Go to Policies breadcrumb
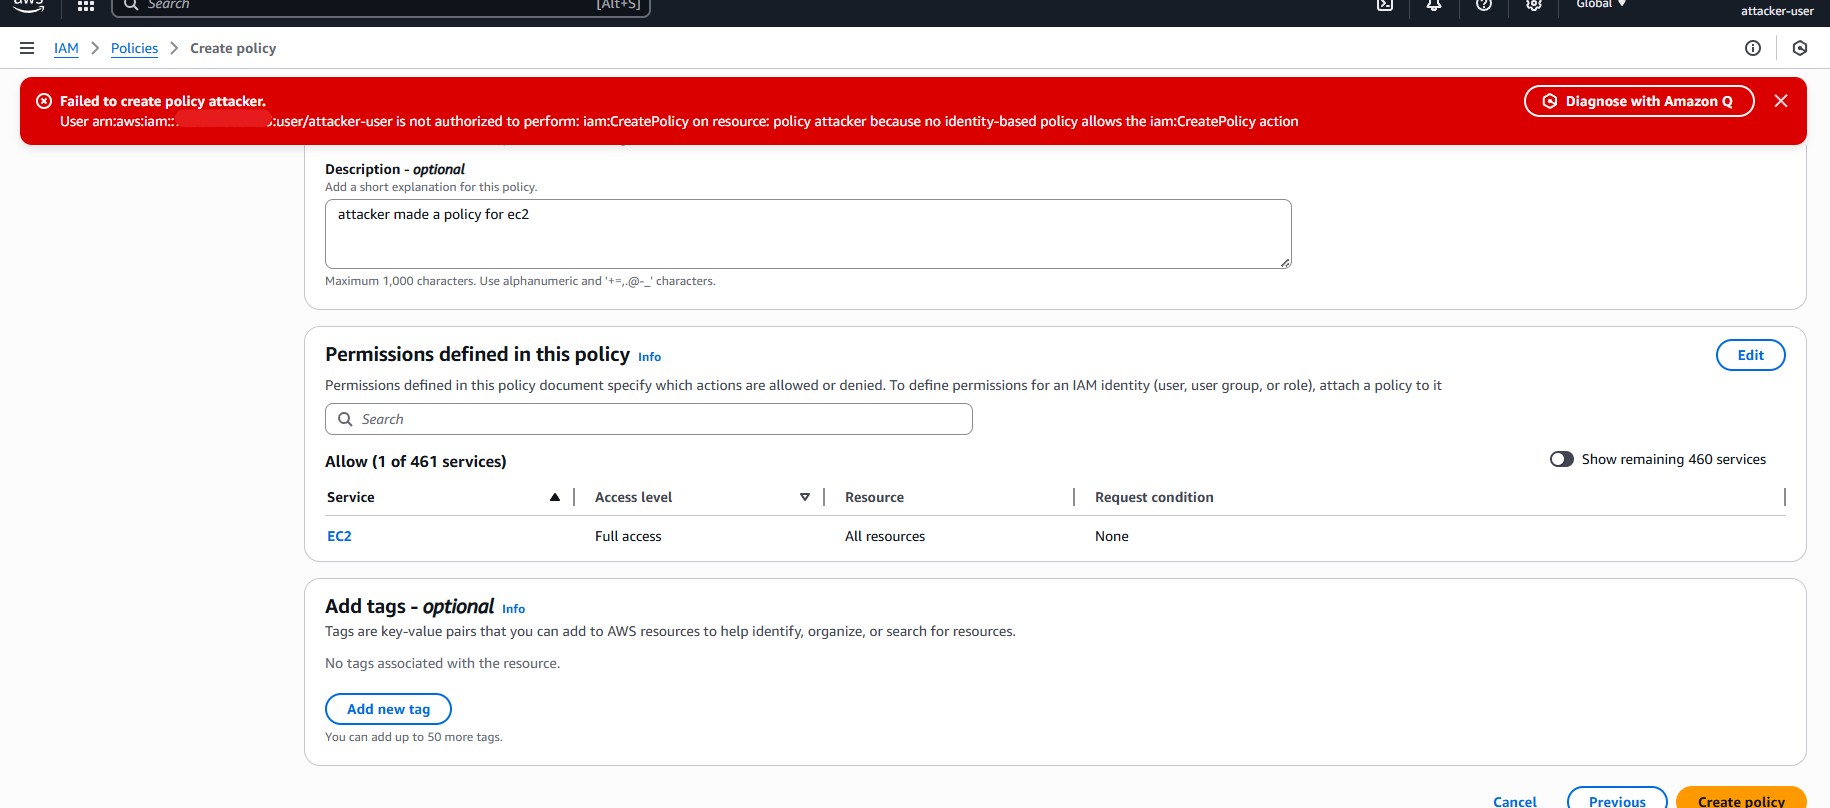 pyautogui.click(x=134, y=48)
